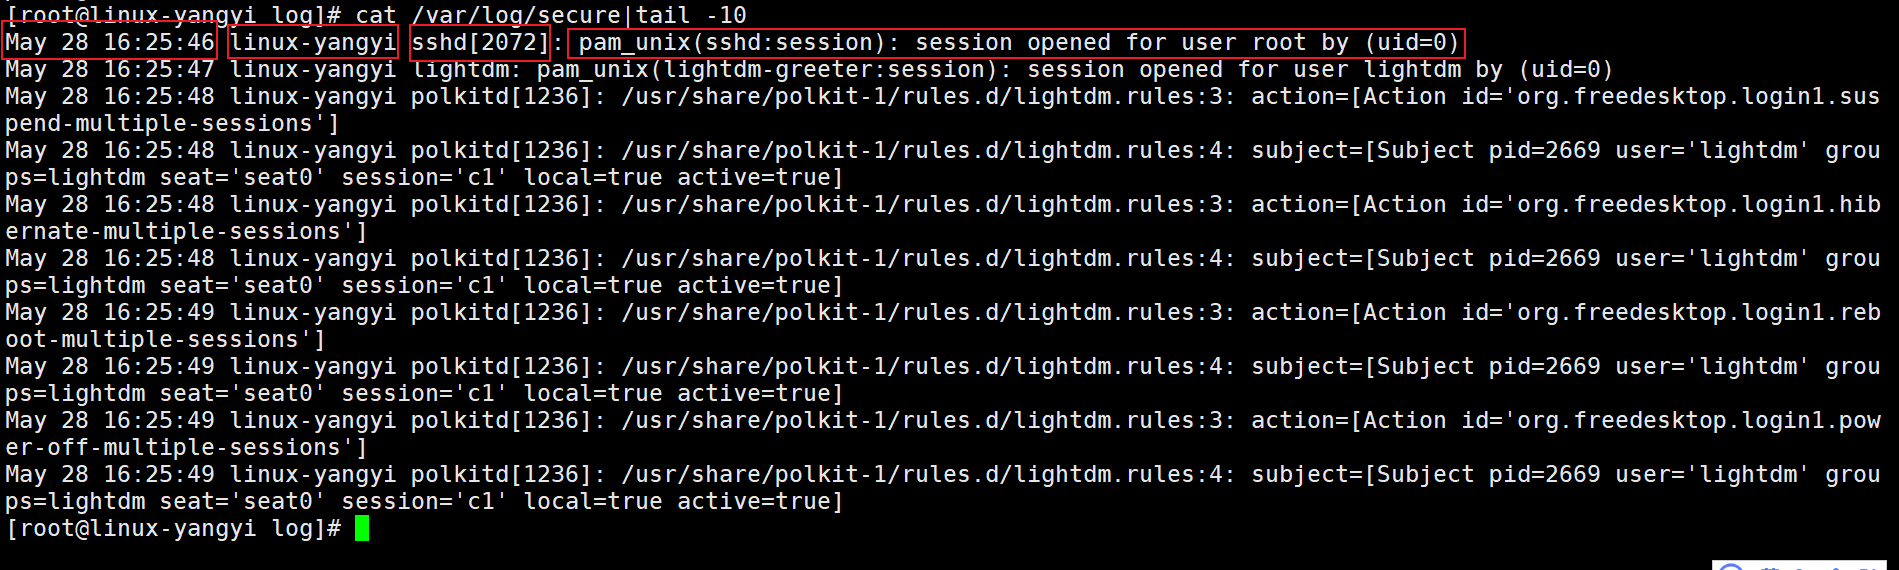Click the red-boxed timestamp May 28 16:25:46
1899x570 pixels.
[109, 43]
